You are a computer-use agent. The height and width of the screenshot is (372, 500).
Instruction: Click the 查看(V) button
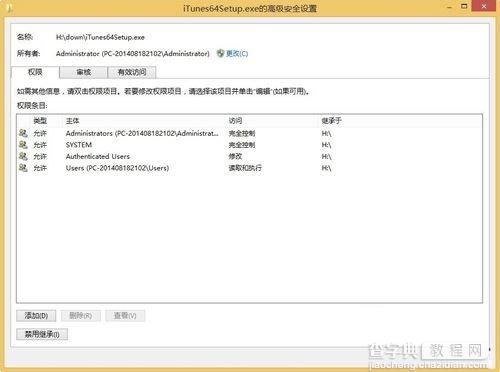click(125, 315)
